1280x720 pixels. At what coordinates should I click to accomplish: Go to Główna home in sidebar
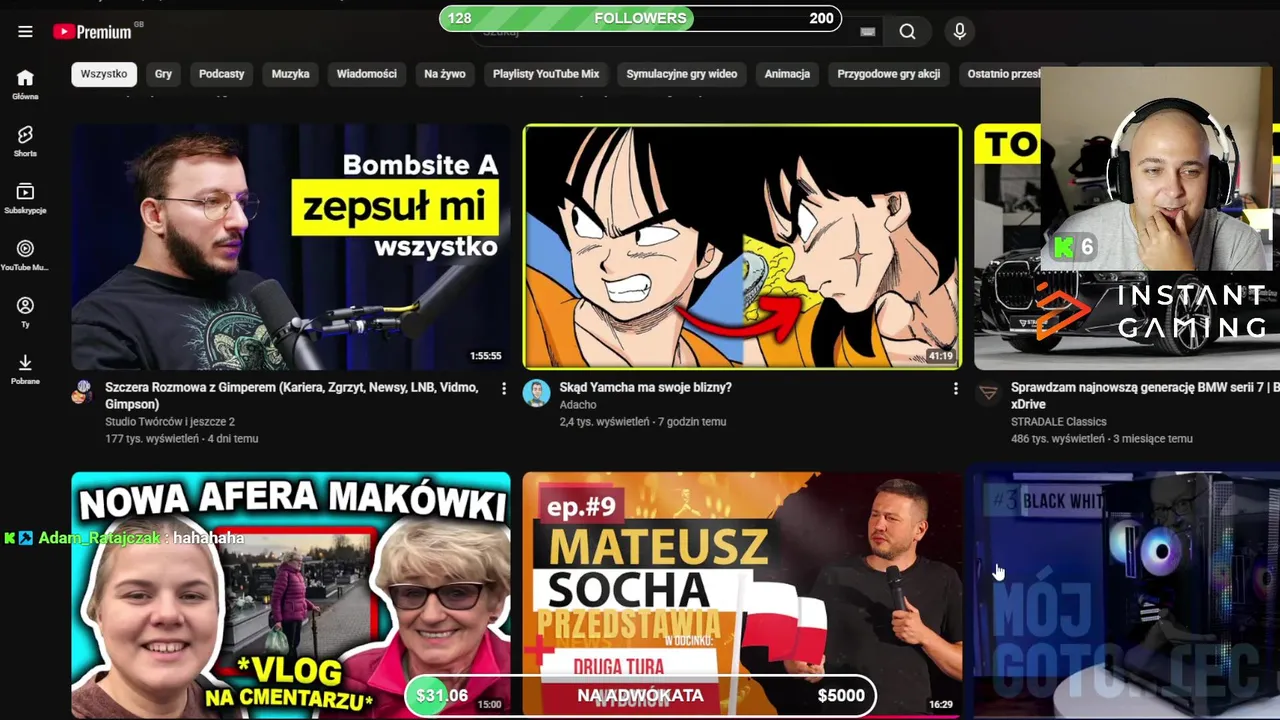tap(25, 84)
